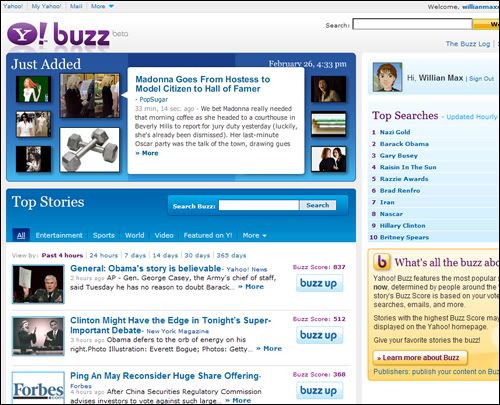This screenshot has height=405, width=500.
Task: Open Willian Max's avatar picture
Action: point(387,77)
